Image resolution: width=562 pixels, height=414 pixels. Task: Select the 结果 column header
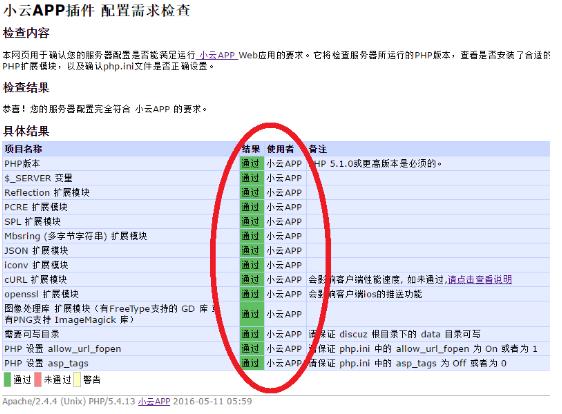pos(251,149)
